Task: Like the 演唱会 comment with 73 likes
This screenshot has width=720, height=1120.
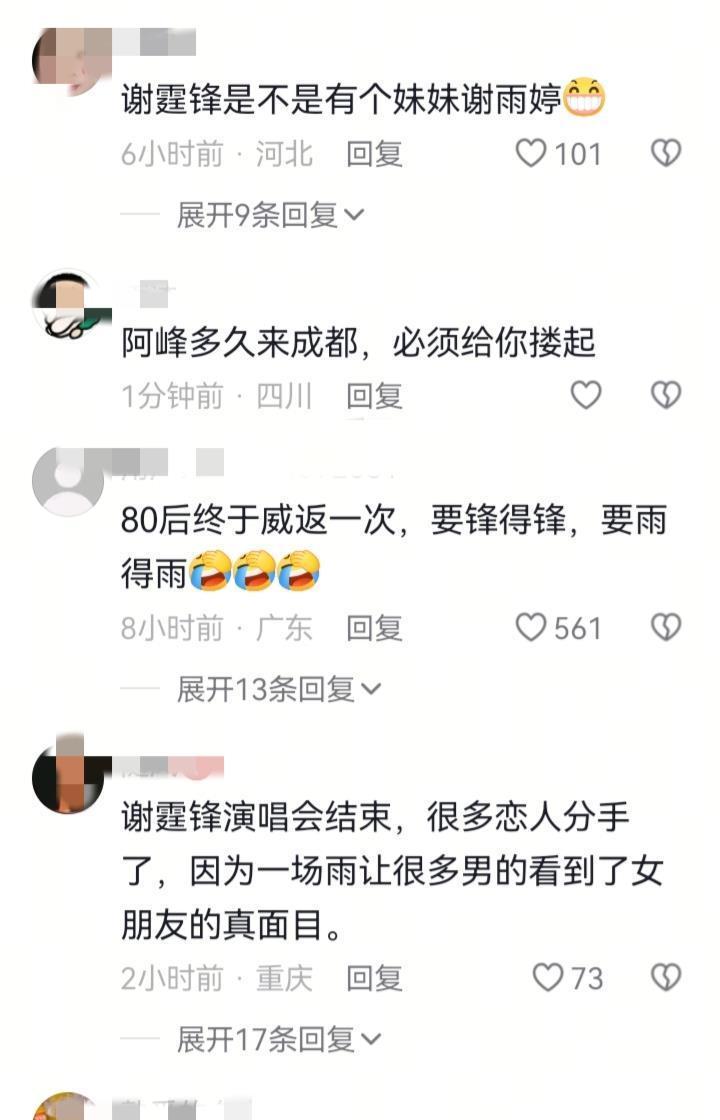Action: point(548,977)
